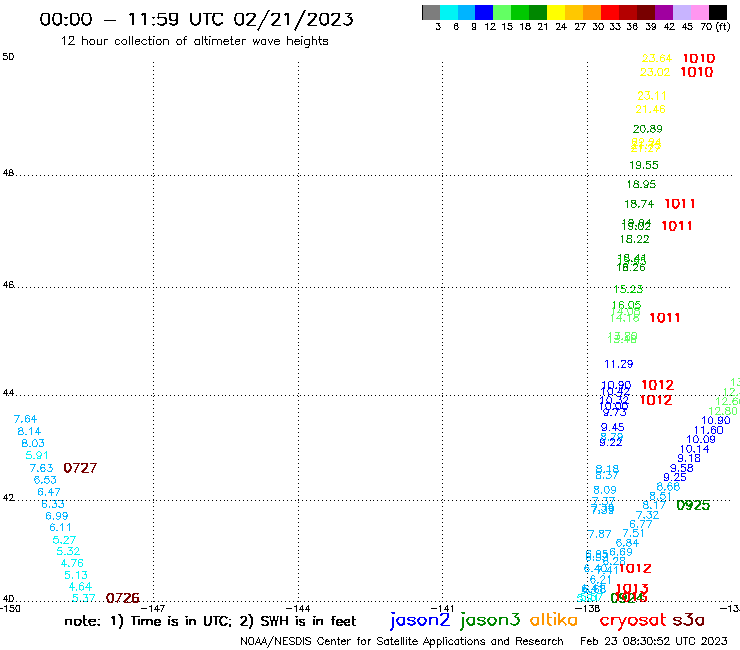This screenshot has height=650, width=740.
Task: Click the legend label '70 (ft)'
Action: coord(715,27)
